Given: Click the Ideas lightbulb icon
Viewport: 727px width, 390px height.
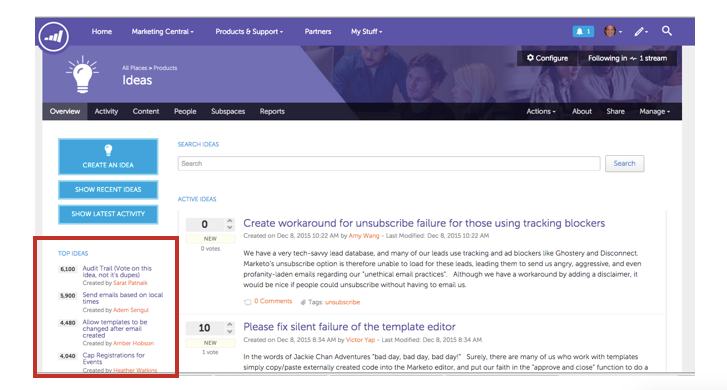Looking at the screenshot, I should [x=83, y=75].
